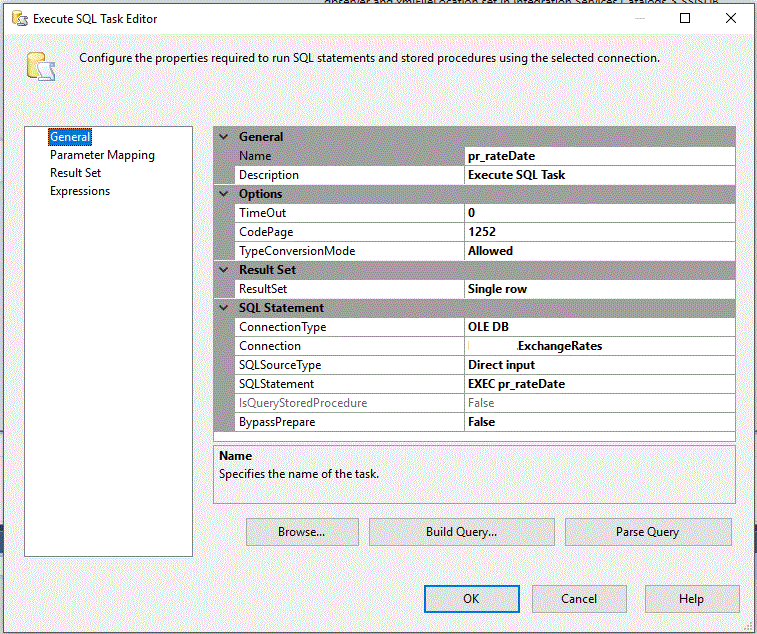Open Help for the task editor
The width and height of the screenshot is (757, 634).
tap(692, 599)
